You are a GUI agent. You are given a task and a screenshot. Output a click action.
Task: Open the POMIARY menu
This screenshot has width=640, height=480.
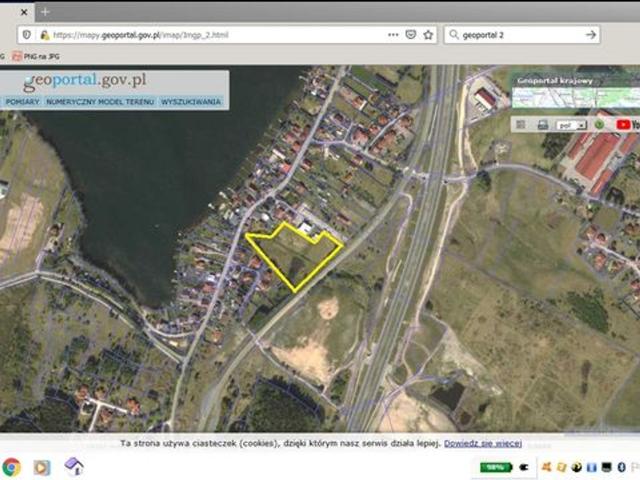pyautogui.click(x=22, y=102)
